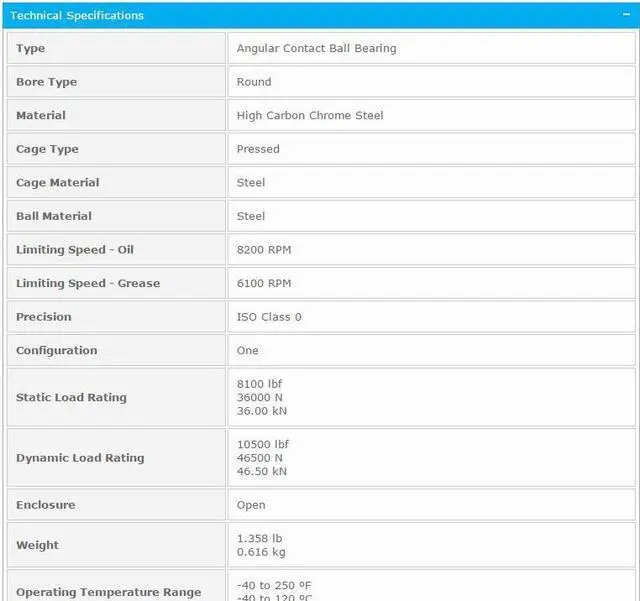Select the 1.358 lb weight value
640x601 pixels.
tap(260, 538)
